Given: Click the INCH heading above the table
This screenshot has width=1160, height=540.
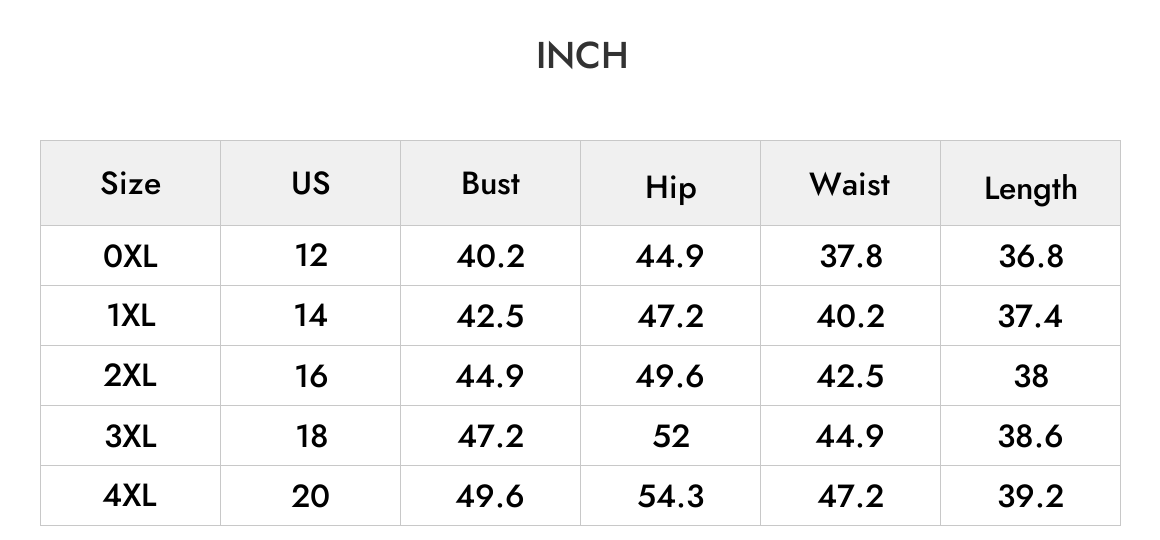Looking at the screenshot, I should [582, 55].
